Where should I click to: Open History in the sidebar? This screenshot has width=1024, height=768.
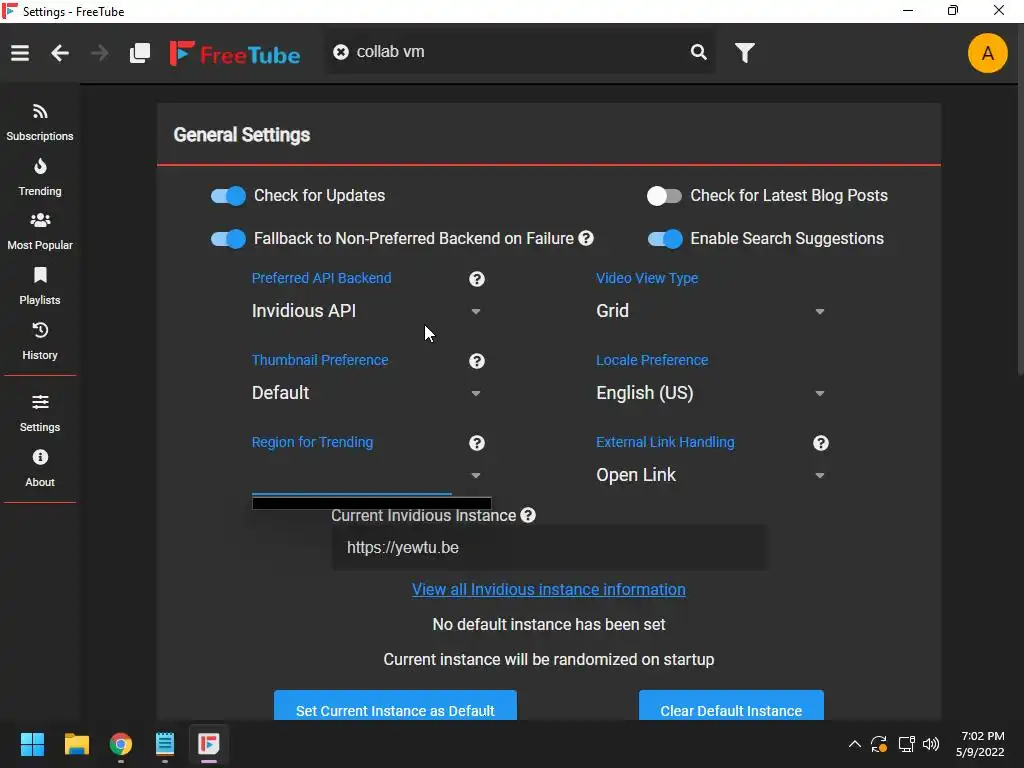(40, 342)
